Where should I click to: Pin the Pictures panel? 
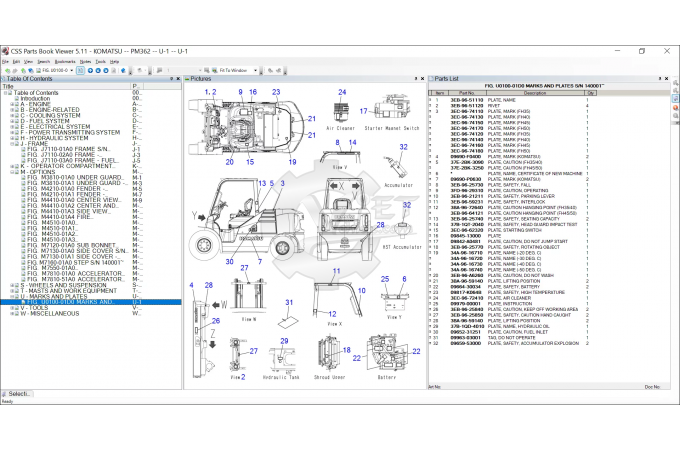click(416, 79)
